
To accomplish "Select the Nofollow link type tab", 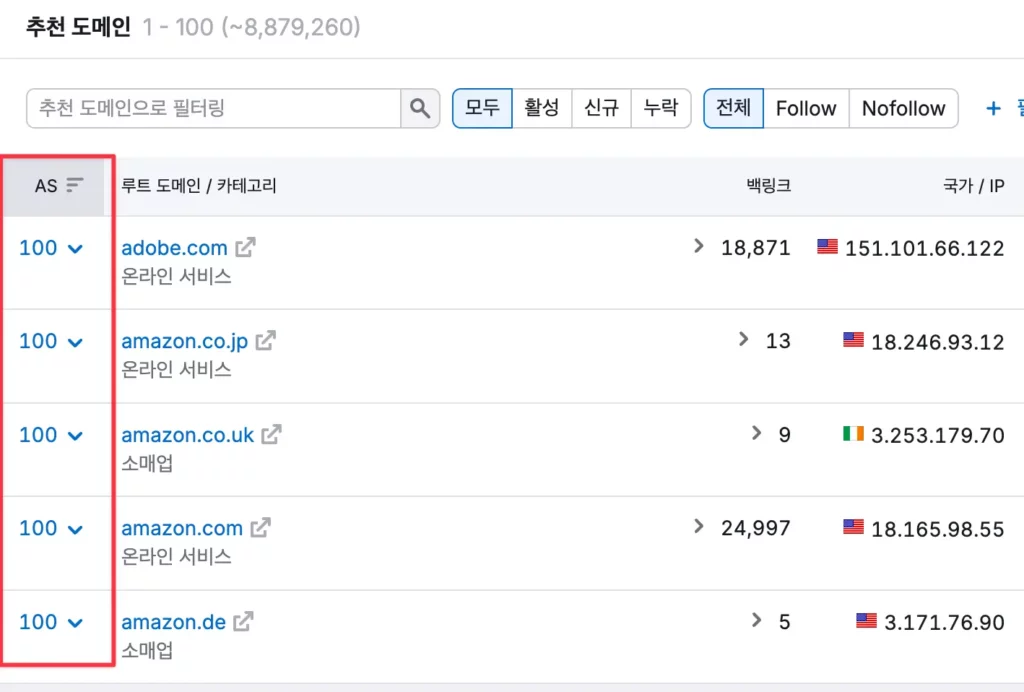I will (x=904, y=108).
